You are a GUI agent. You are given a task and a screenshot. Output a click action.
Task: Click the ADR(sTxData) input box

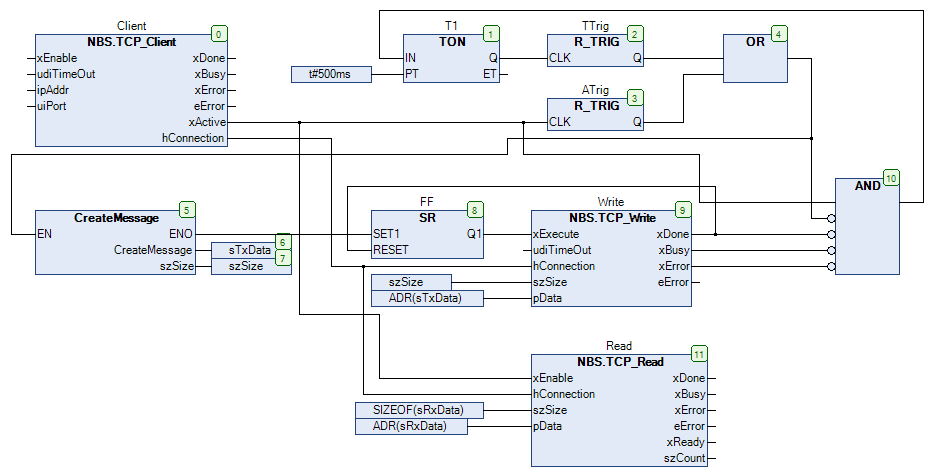[x=427, y=298]
